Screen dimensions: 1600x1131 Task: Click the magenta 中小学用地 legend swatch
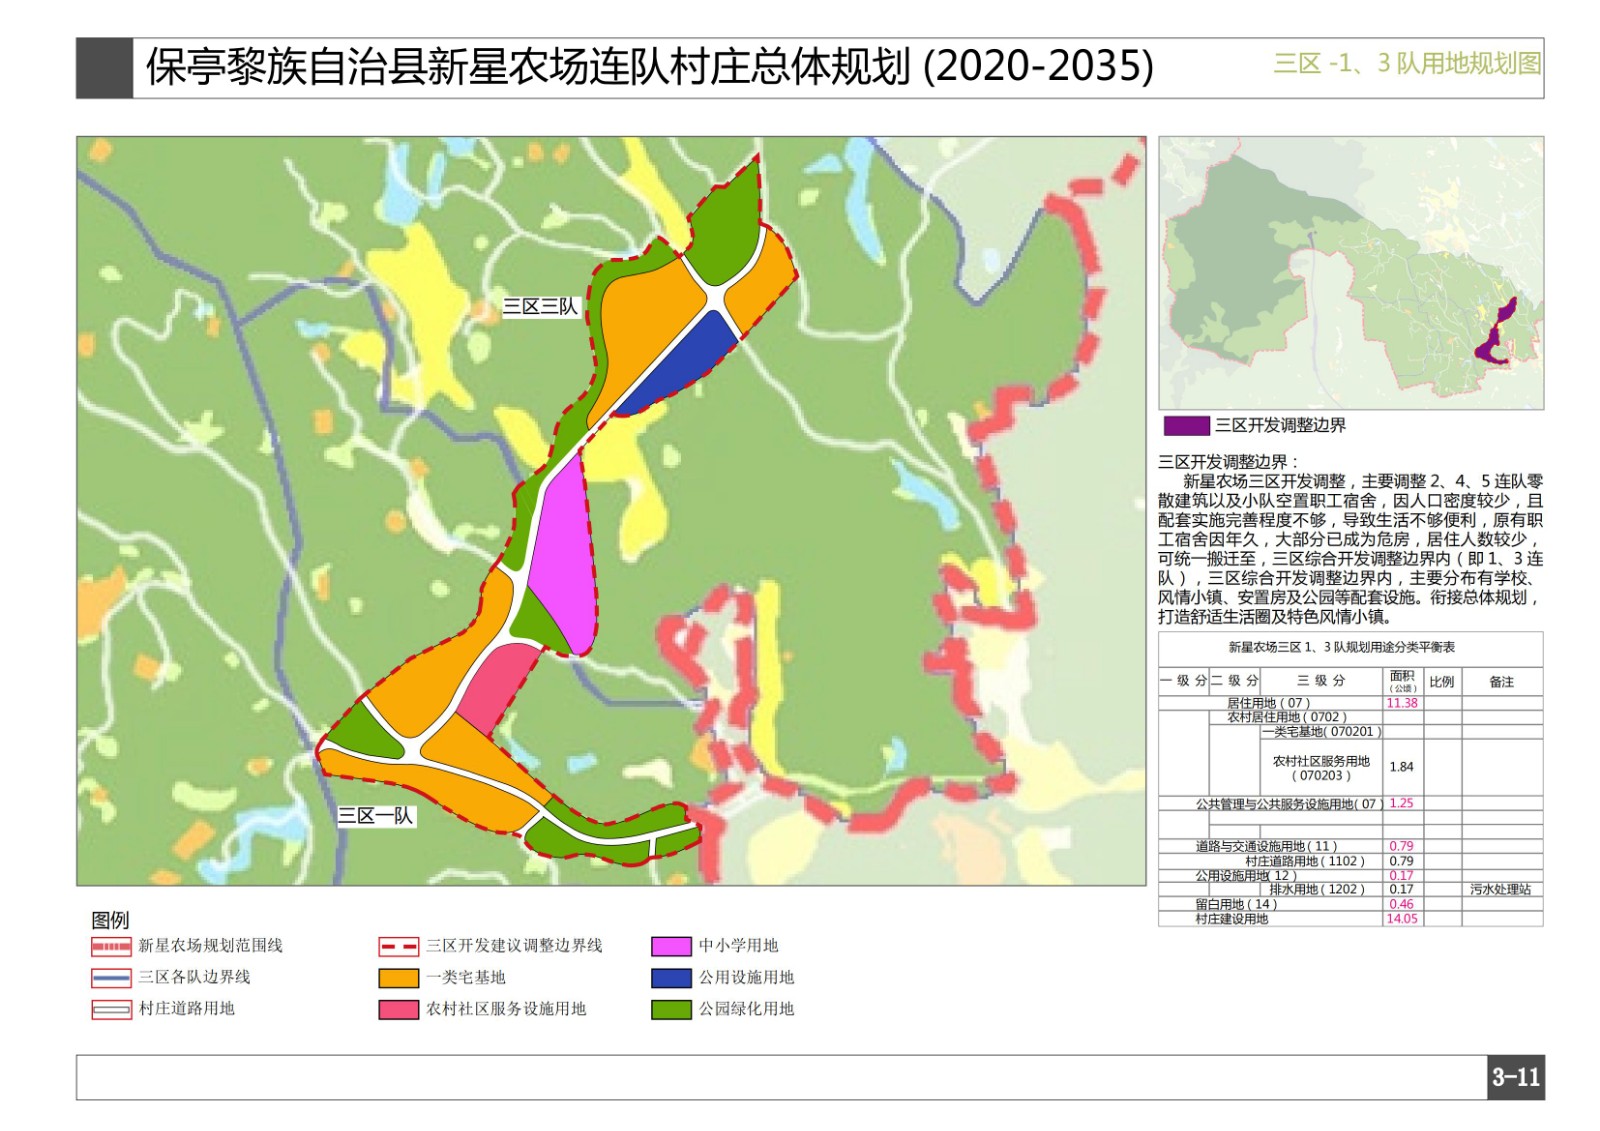pos(670,946)
